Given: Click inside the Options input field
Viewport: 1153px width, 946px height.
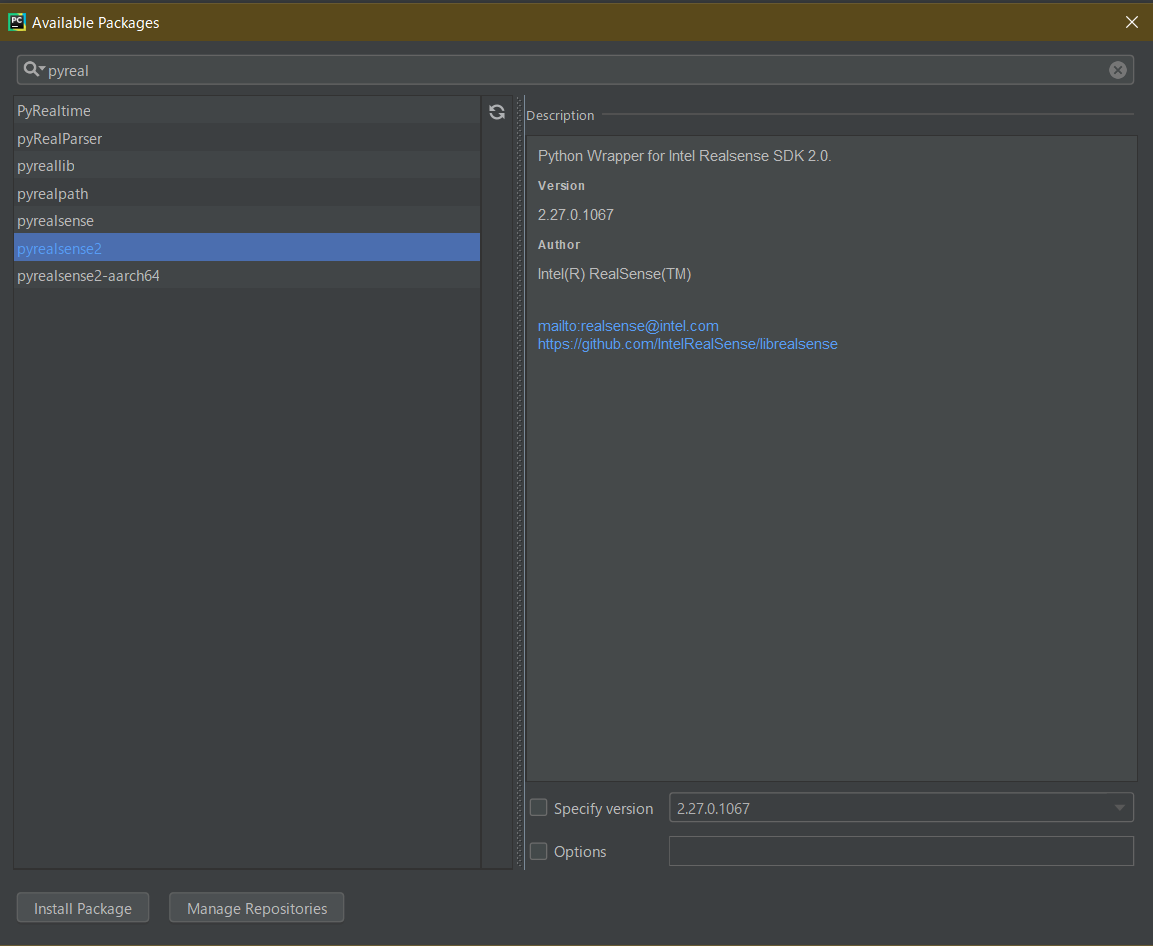Looking at the screenshot, I should click(900, 851).
